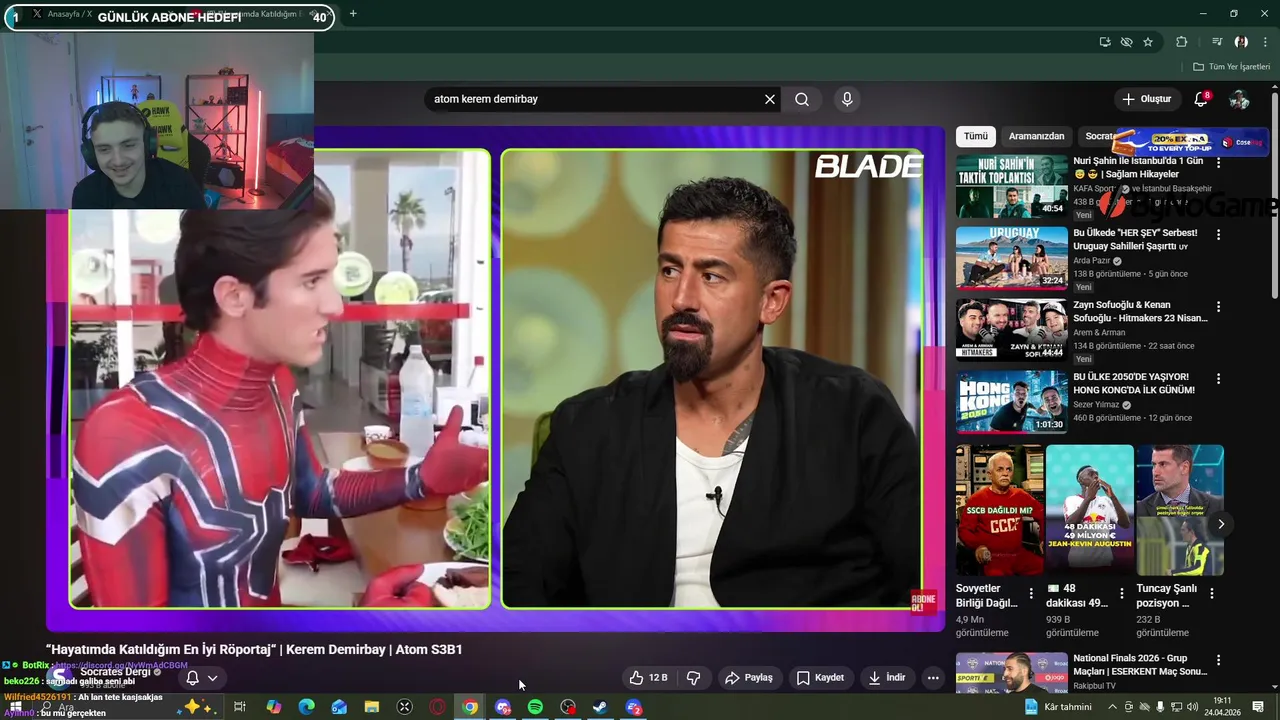Open the Hong Kong 2050 video thumbnail
1280x720 pixels.
[x=1011, y=402]
